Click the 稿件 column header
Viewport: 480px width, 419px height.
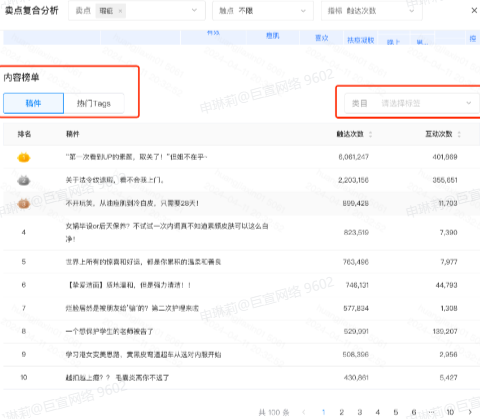tap(72, 134)
